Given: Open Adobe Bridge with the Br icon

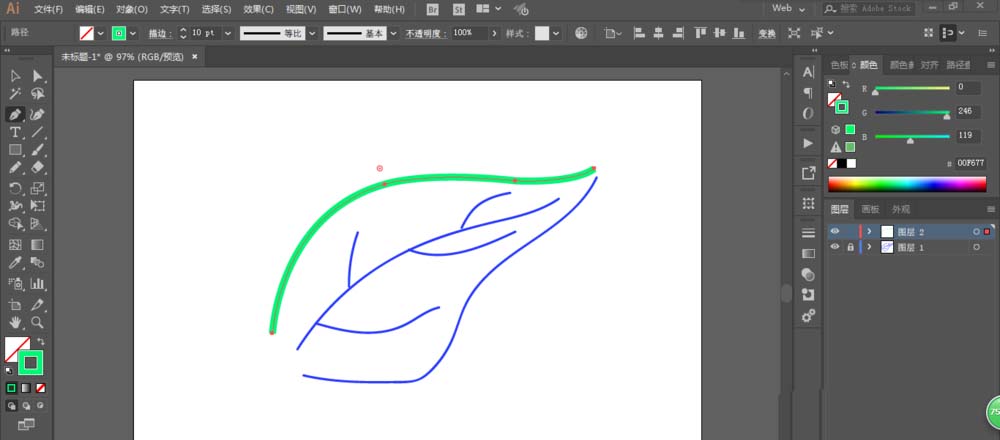Looking at the screenshot, I should (x=433, y=9).
